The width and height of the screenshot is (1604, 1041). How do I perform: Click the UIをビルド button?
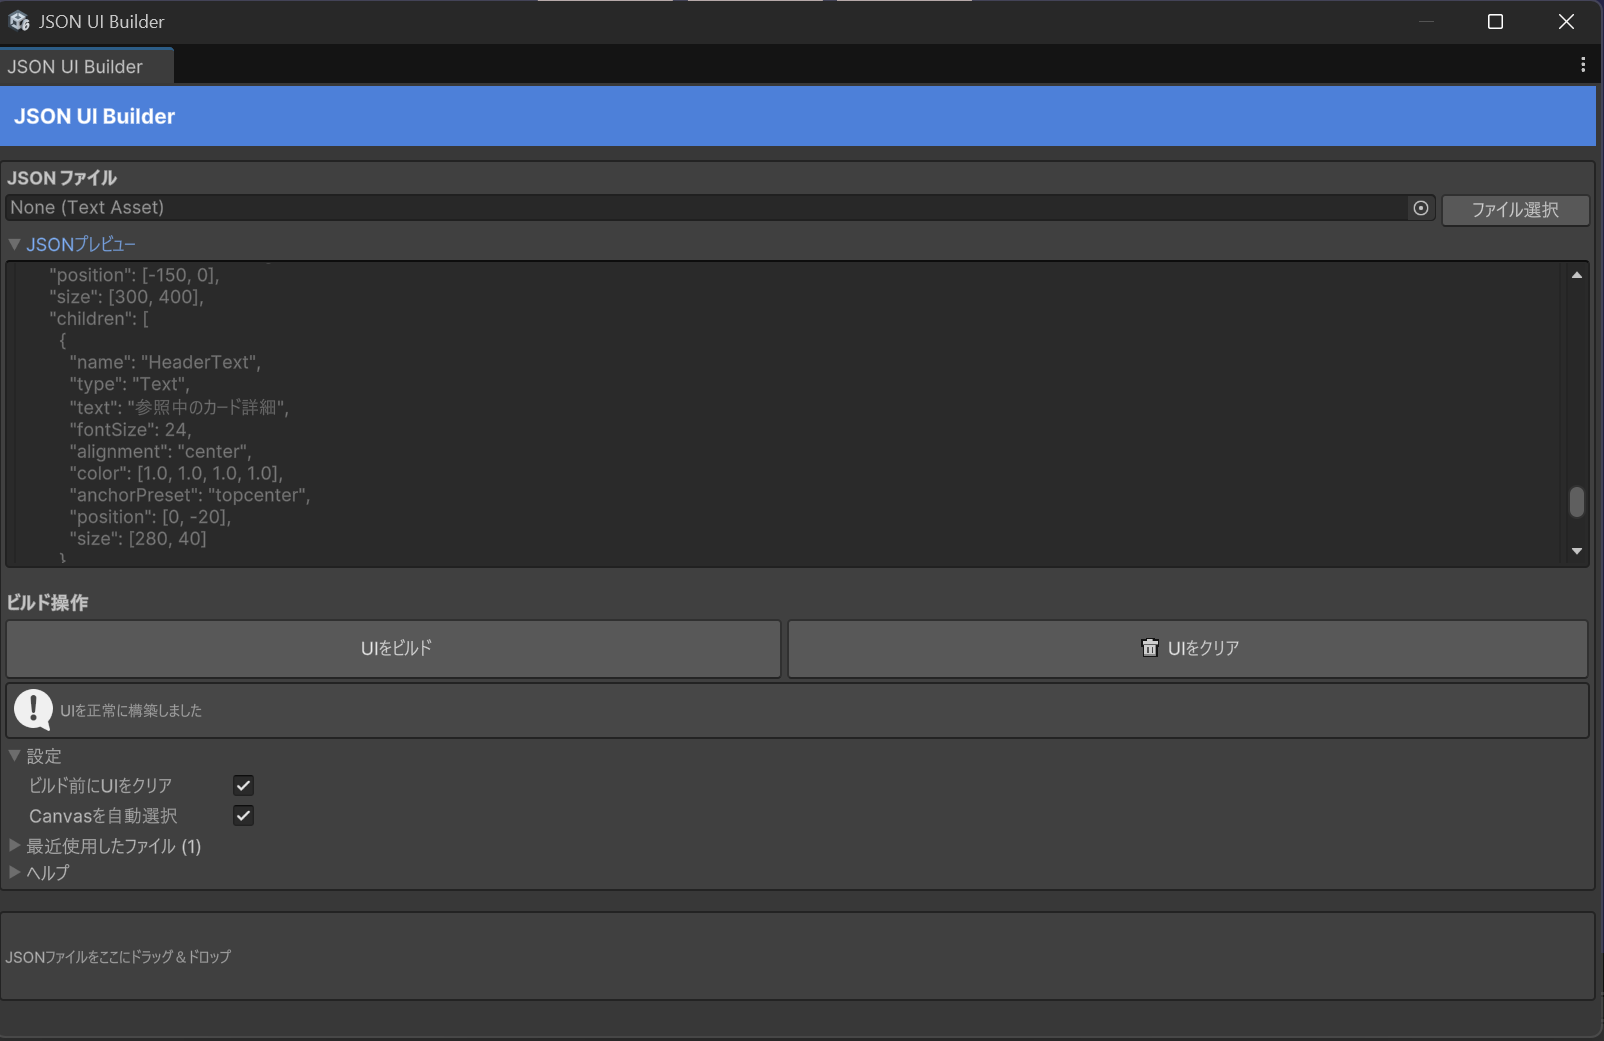pyautogui.click(x=394, y=649)
